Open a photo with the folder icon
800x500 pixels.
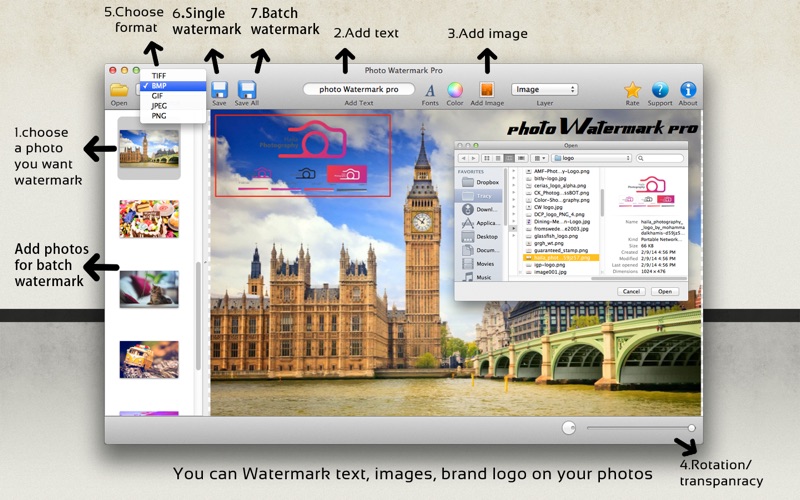(119, 90)
